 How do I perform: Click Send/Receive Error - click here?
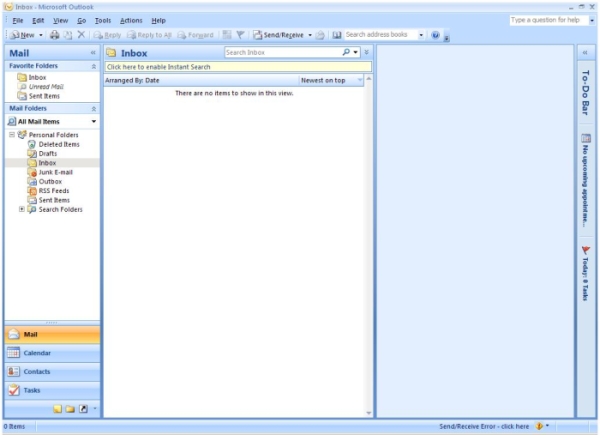484,426
